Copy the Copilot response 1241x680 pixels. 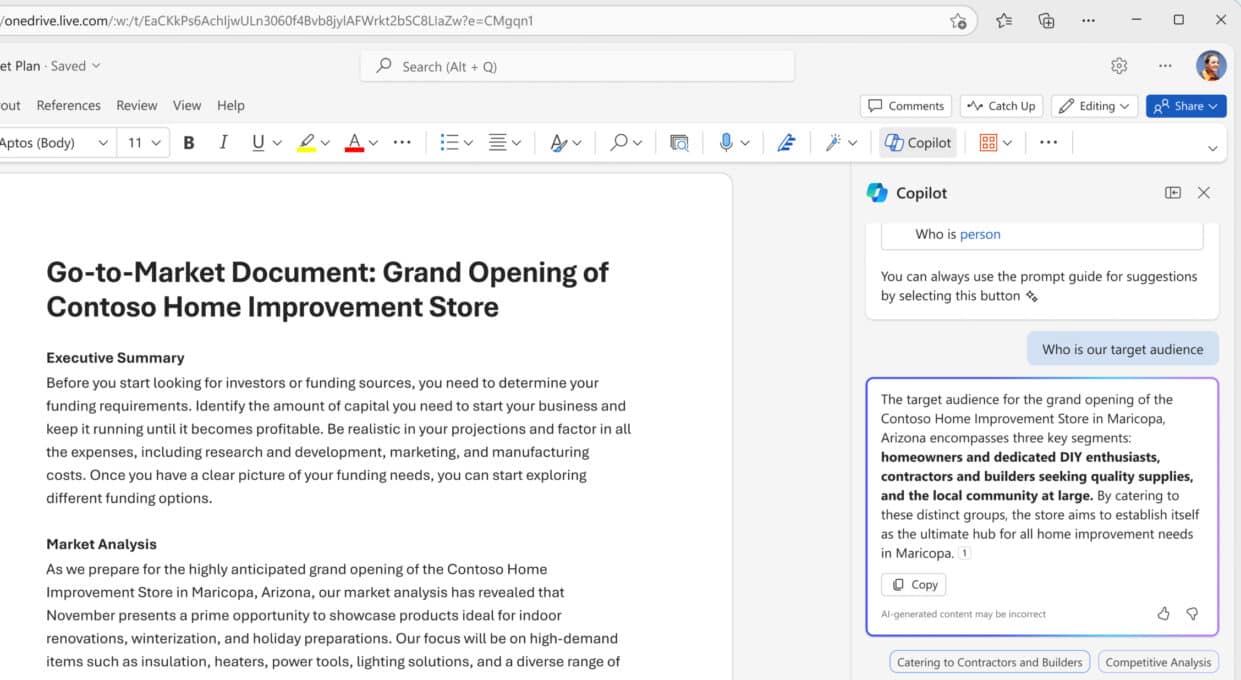(913, 585)
